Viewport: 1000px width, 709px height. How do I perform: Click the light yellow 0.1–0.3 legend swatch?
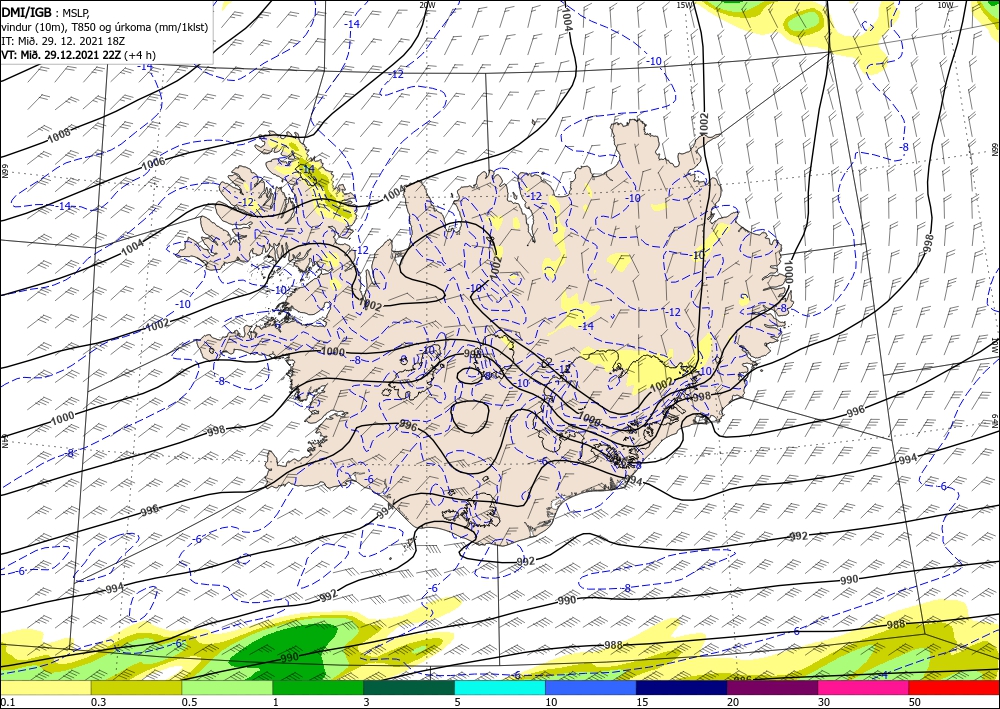click(x=45, y=687)
